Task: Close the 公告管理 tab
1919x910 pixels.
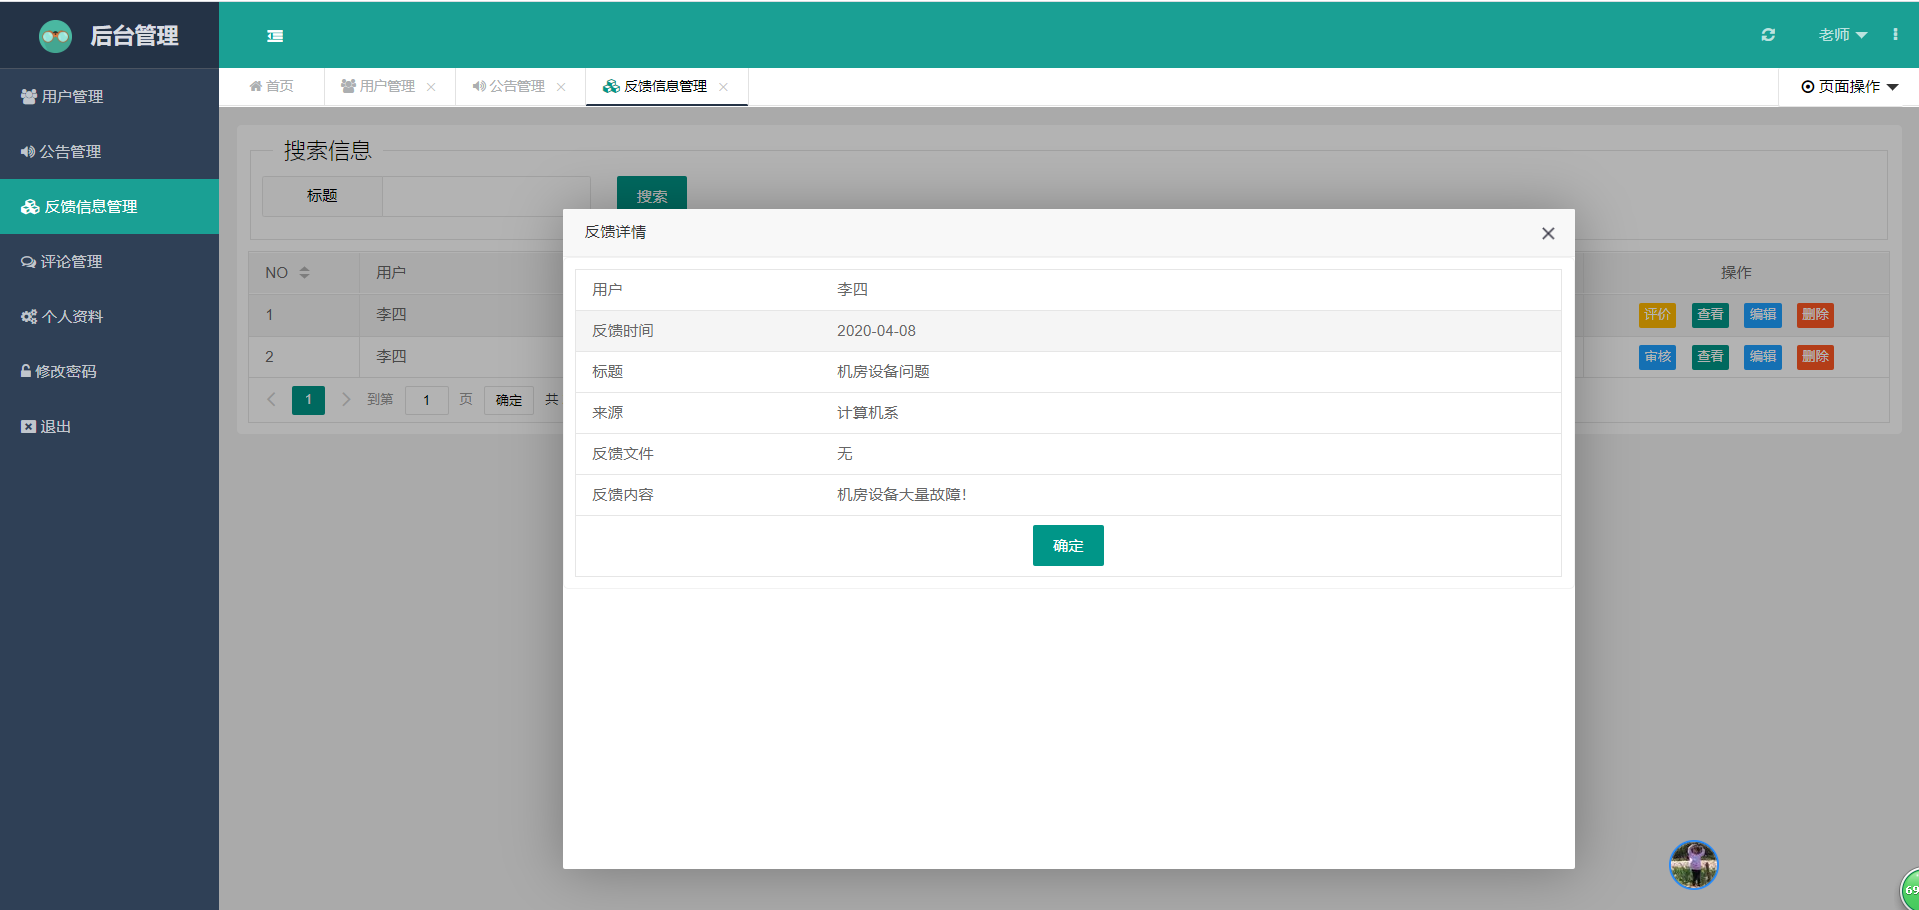Action: click(x=561, y=87)
